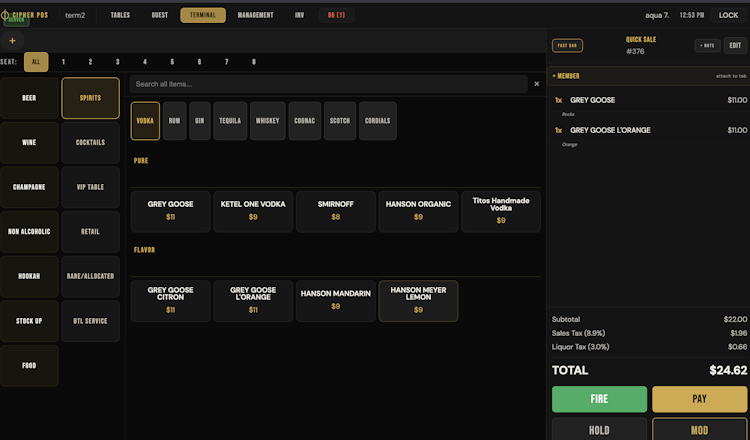Add a new tab with the plus icon

point(12,41)
